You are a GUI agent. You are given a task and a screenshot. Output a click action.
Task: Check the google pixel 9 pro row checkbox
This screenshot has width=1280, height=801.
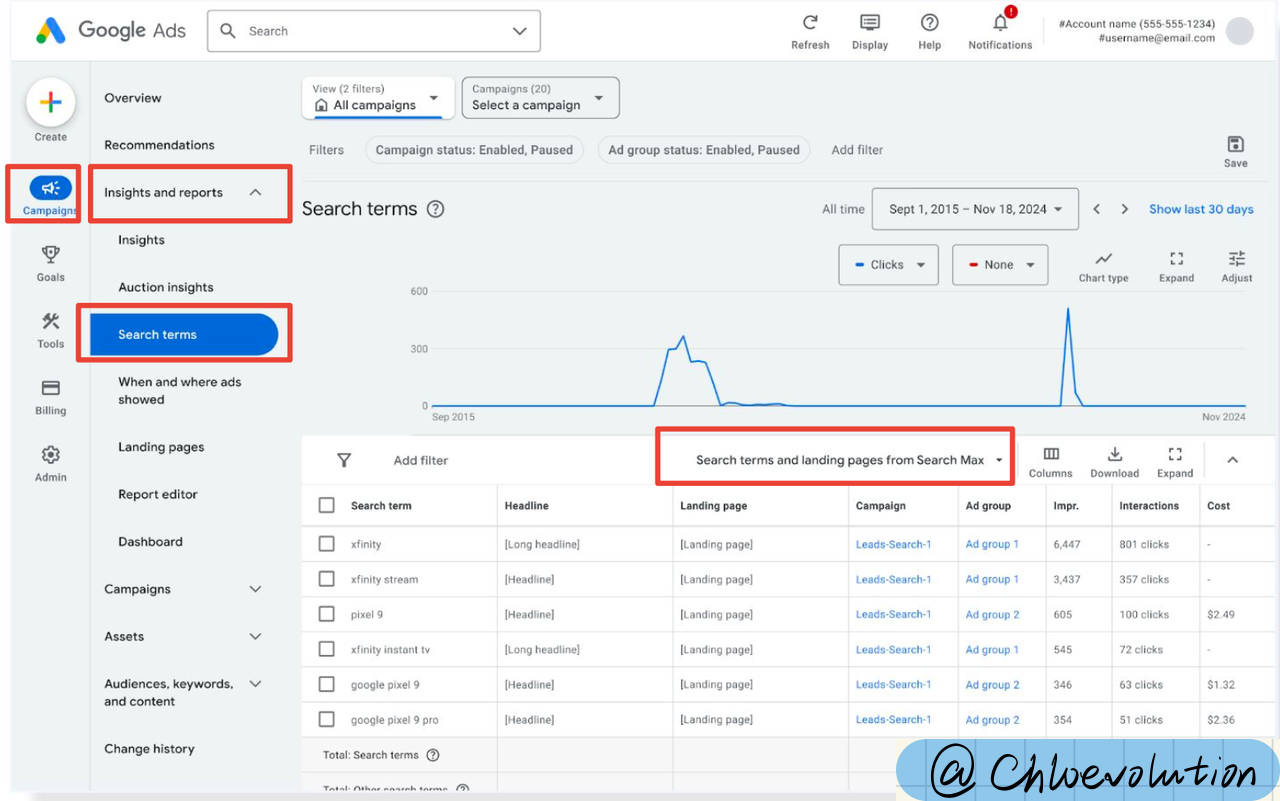coord(327,719)
